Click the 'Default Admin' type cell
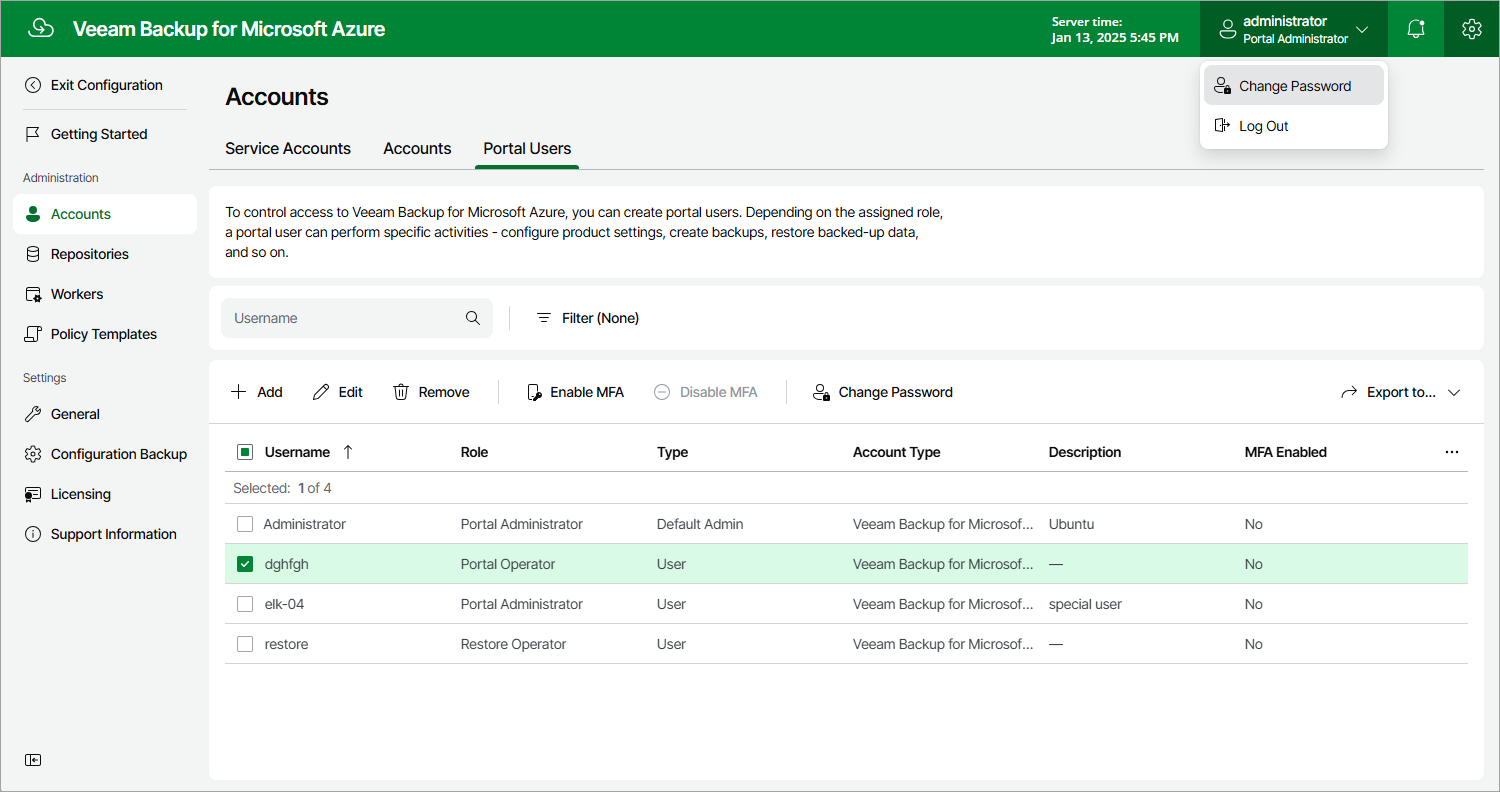This screenshot has height=792, width=1500. coord(700,524)
